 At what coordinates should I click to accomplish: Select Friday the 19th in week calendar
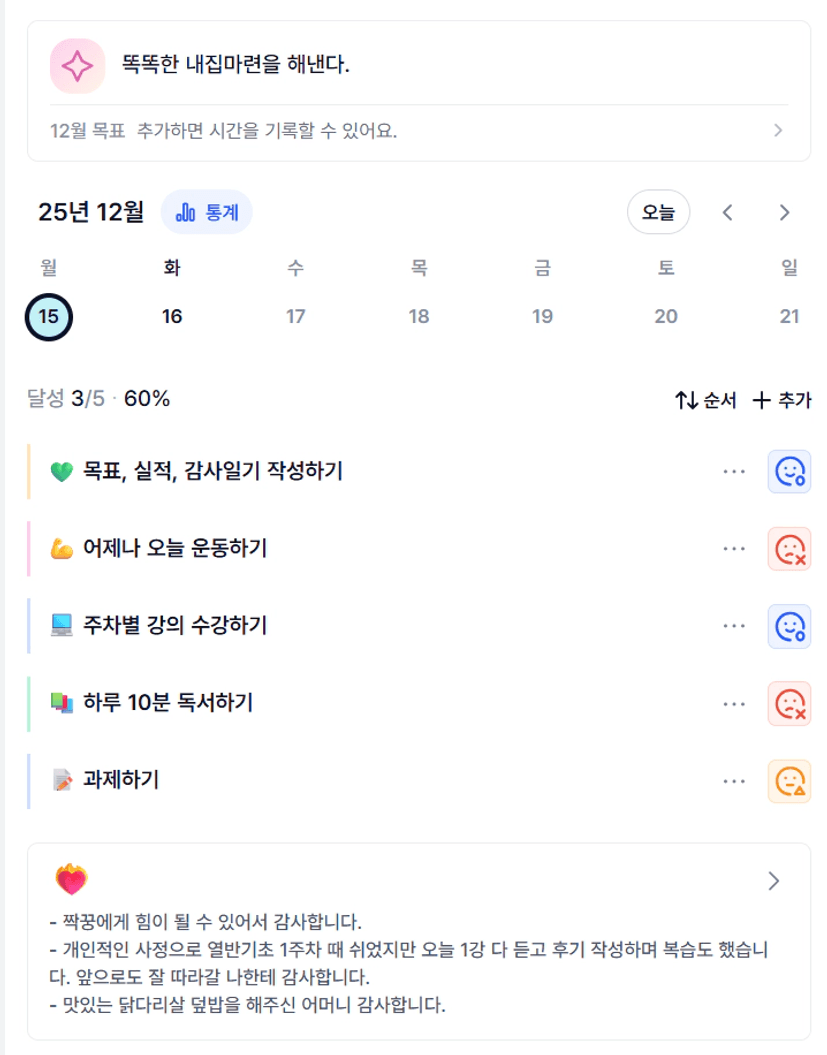tap(542, 317)
